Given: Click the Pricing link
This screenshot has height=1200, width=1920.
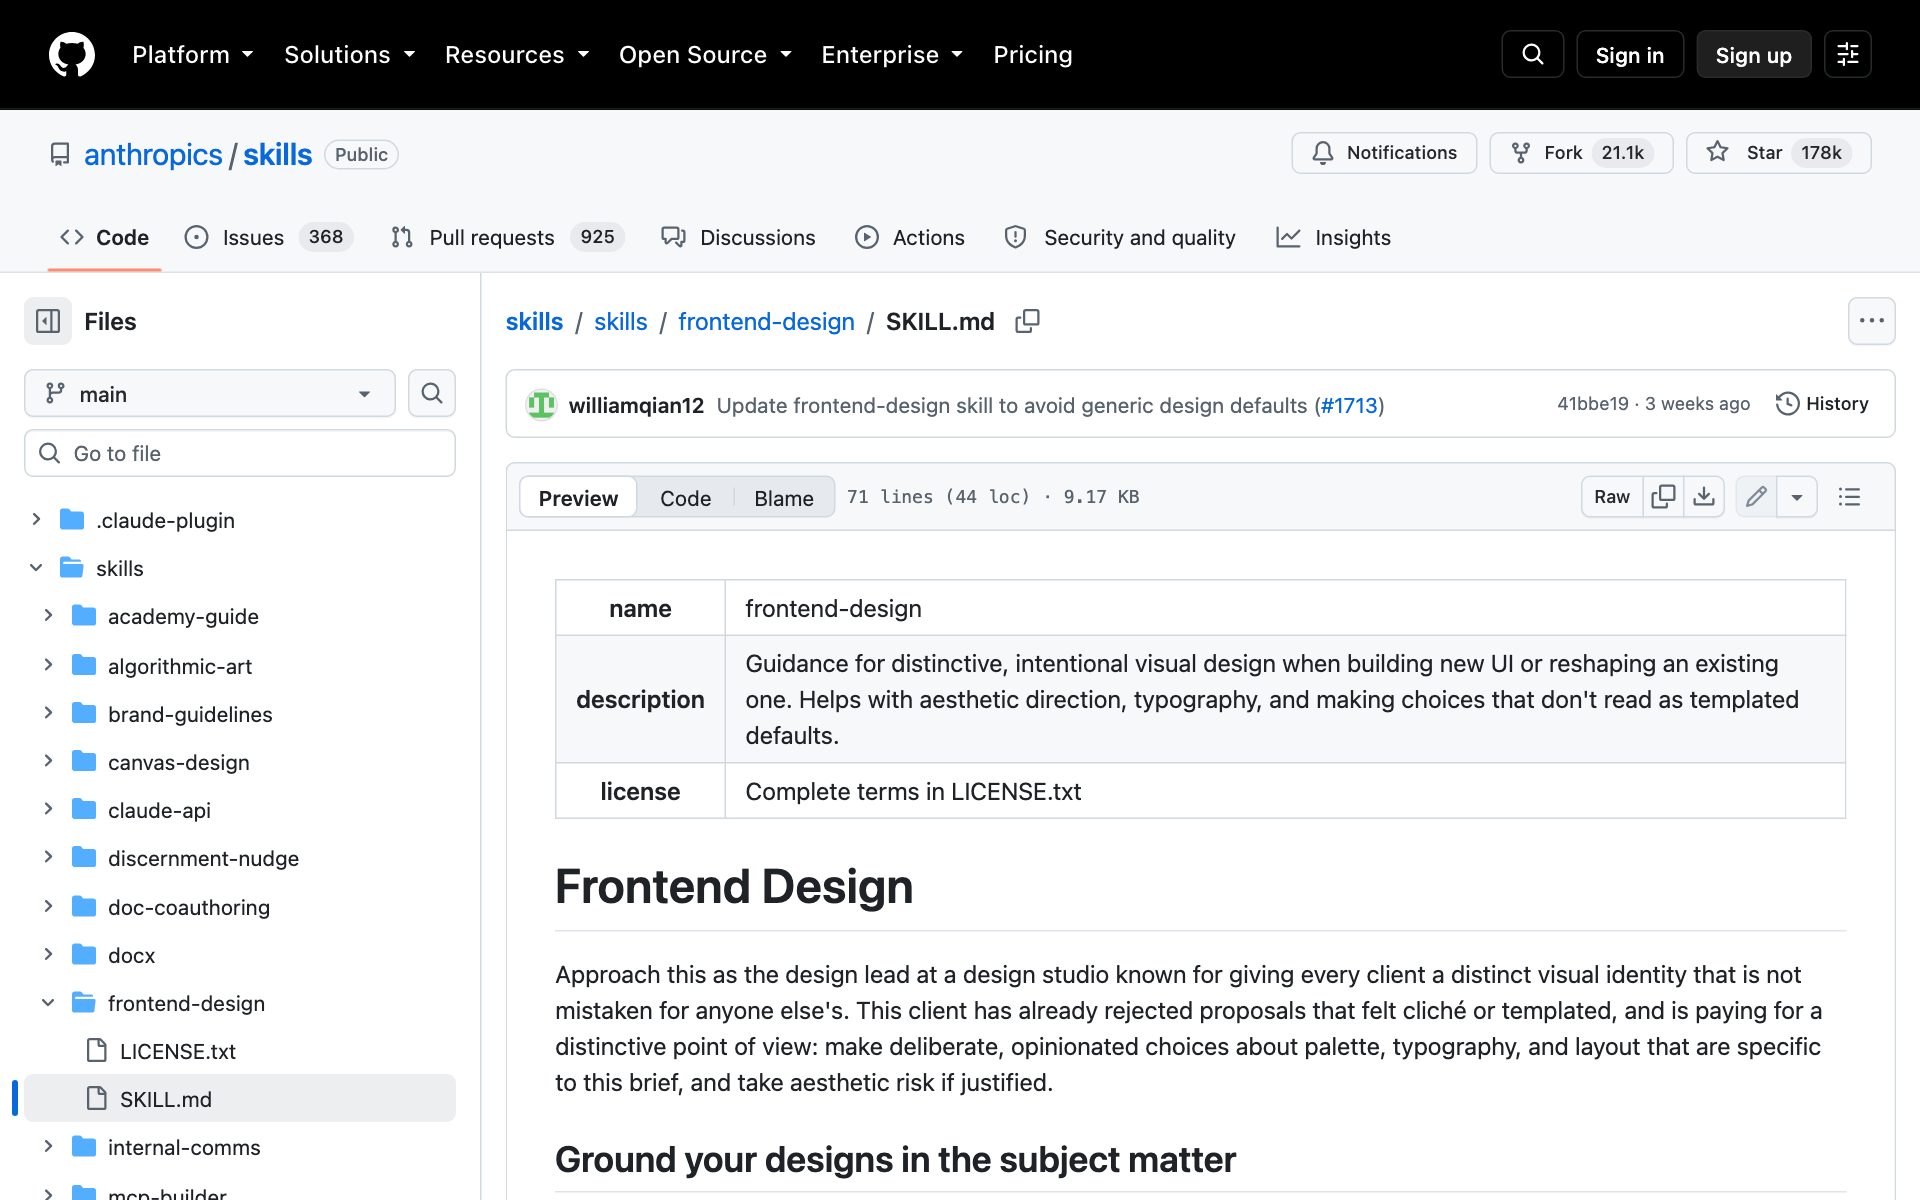Looking at the screenshot, I should pos(1033,55).
